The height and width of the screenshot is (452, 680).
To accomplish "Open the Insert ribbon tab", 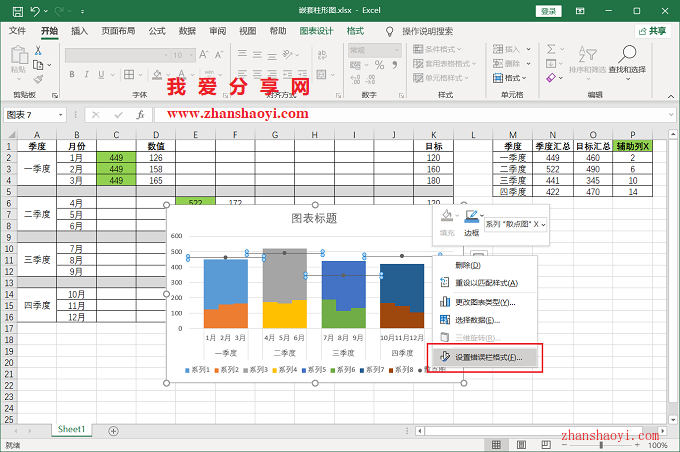I will (79, 31).
